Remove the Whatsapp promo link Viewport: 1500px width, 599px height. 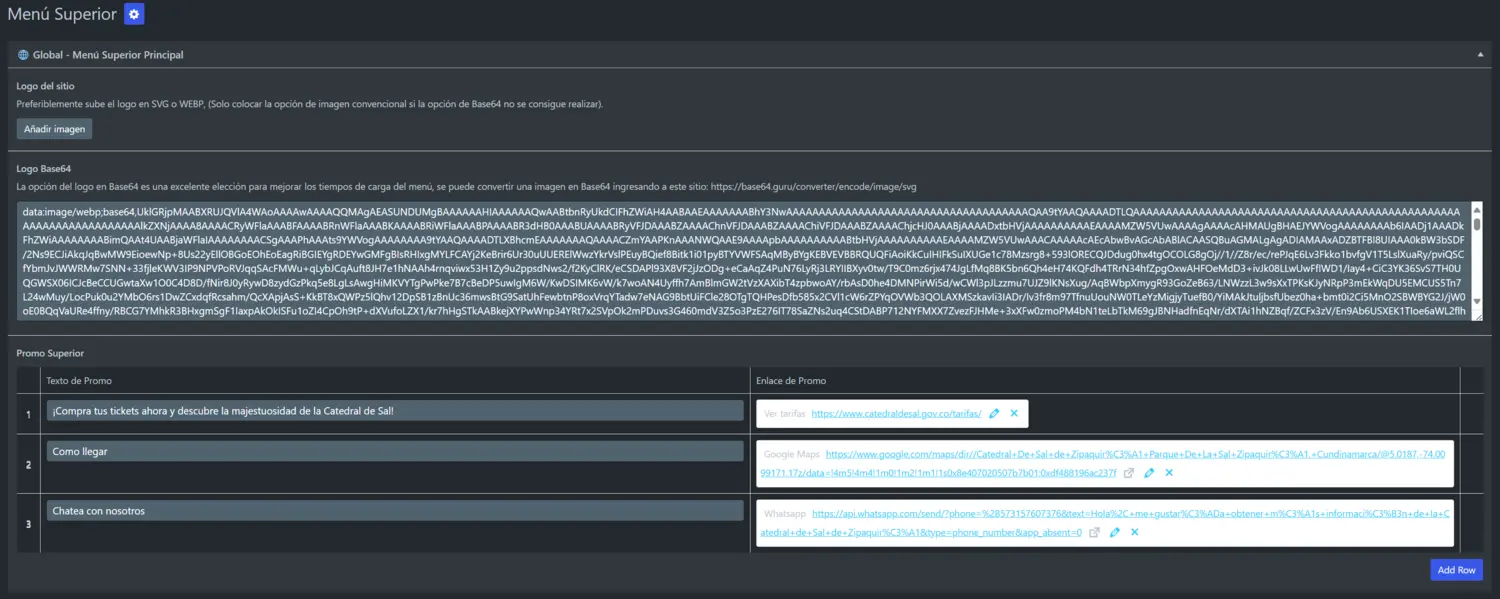(1134, 533)
